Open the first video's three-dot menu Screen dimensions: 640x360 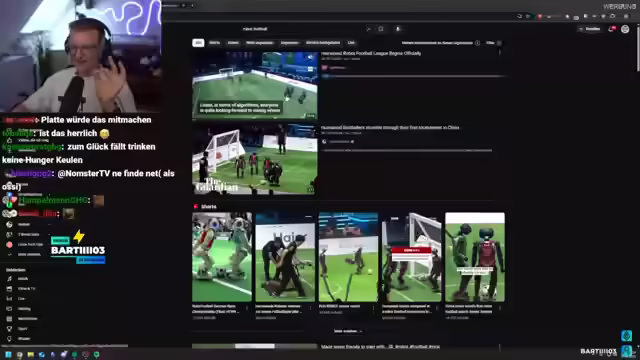click(500, 53)
